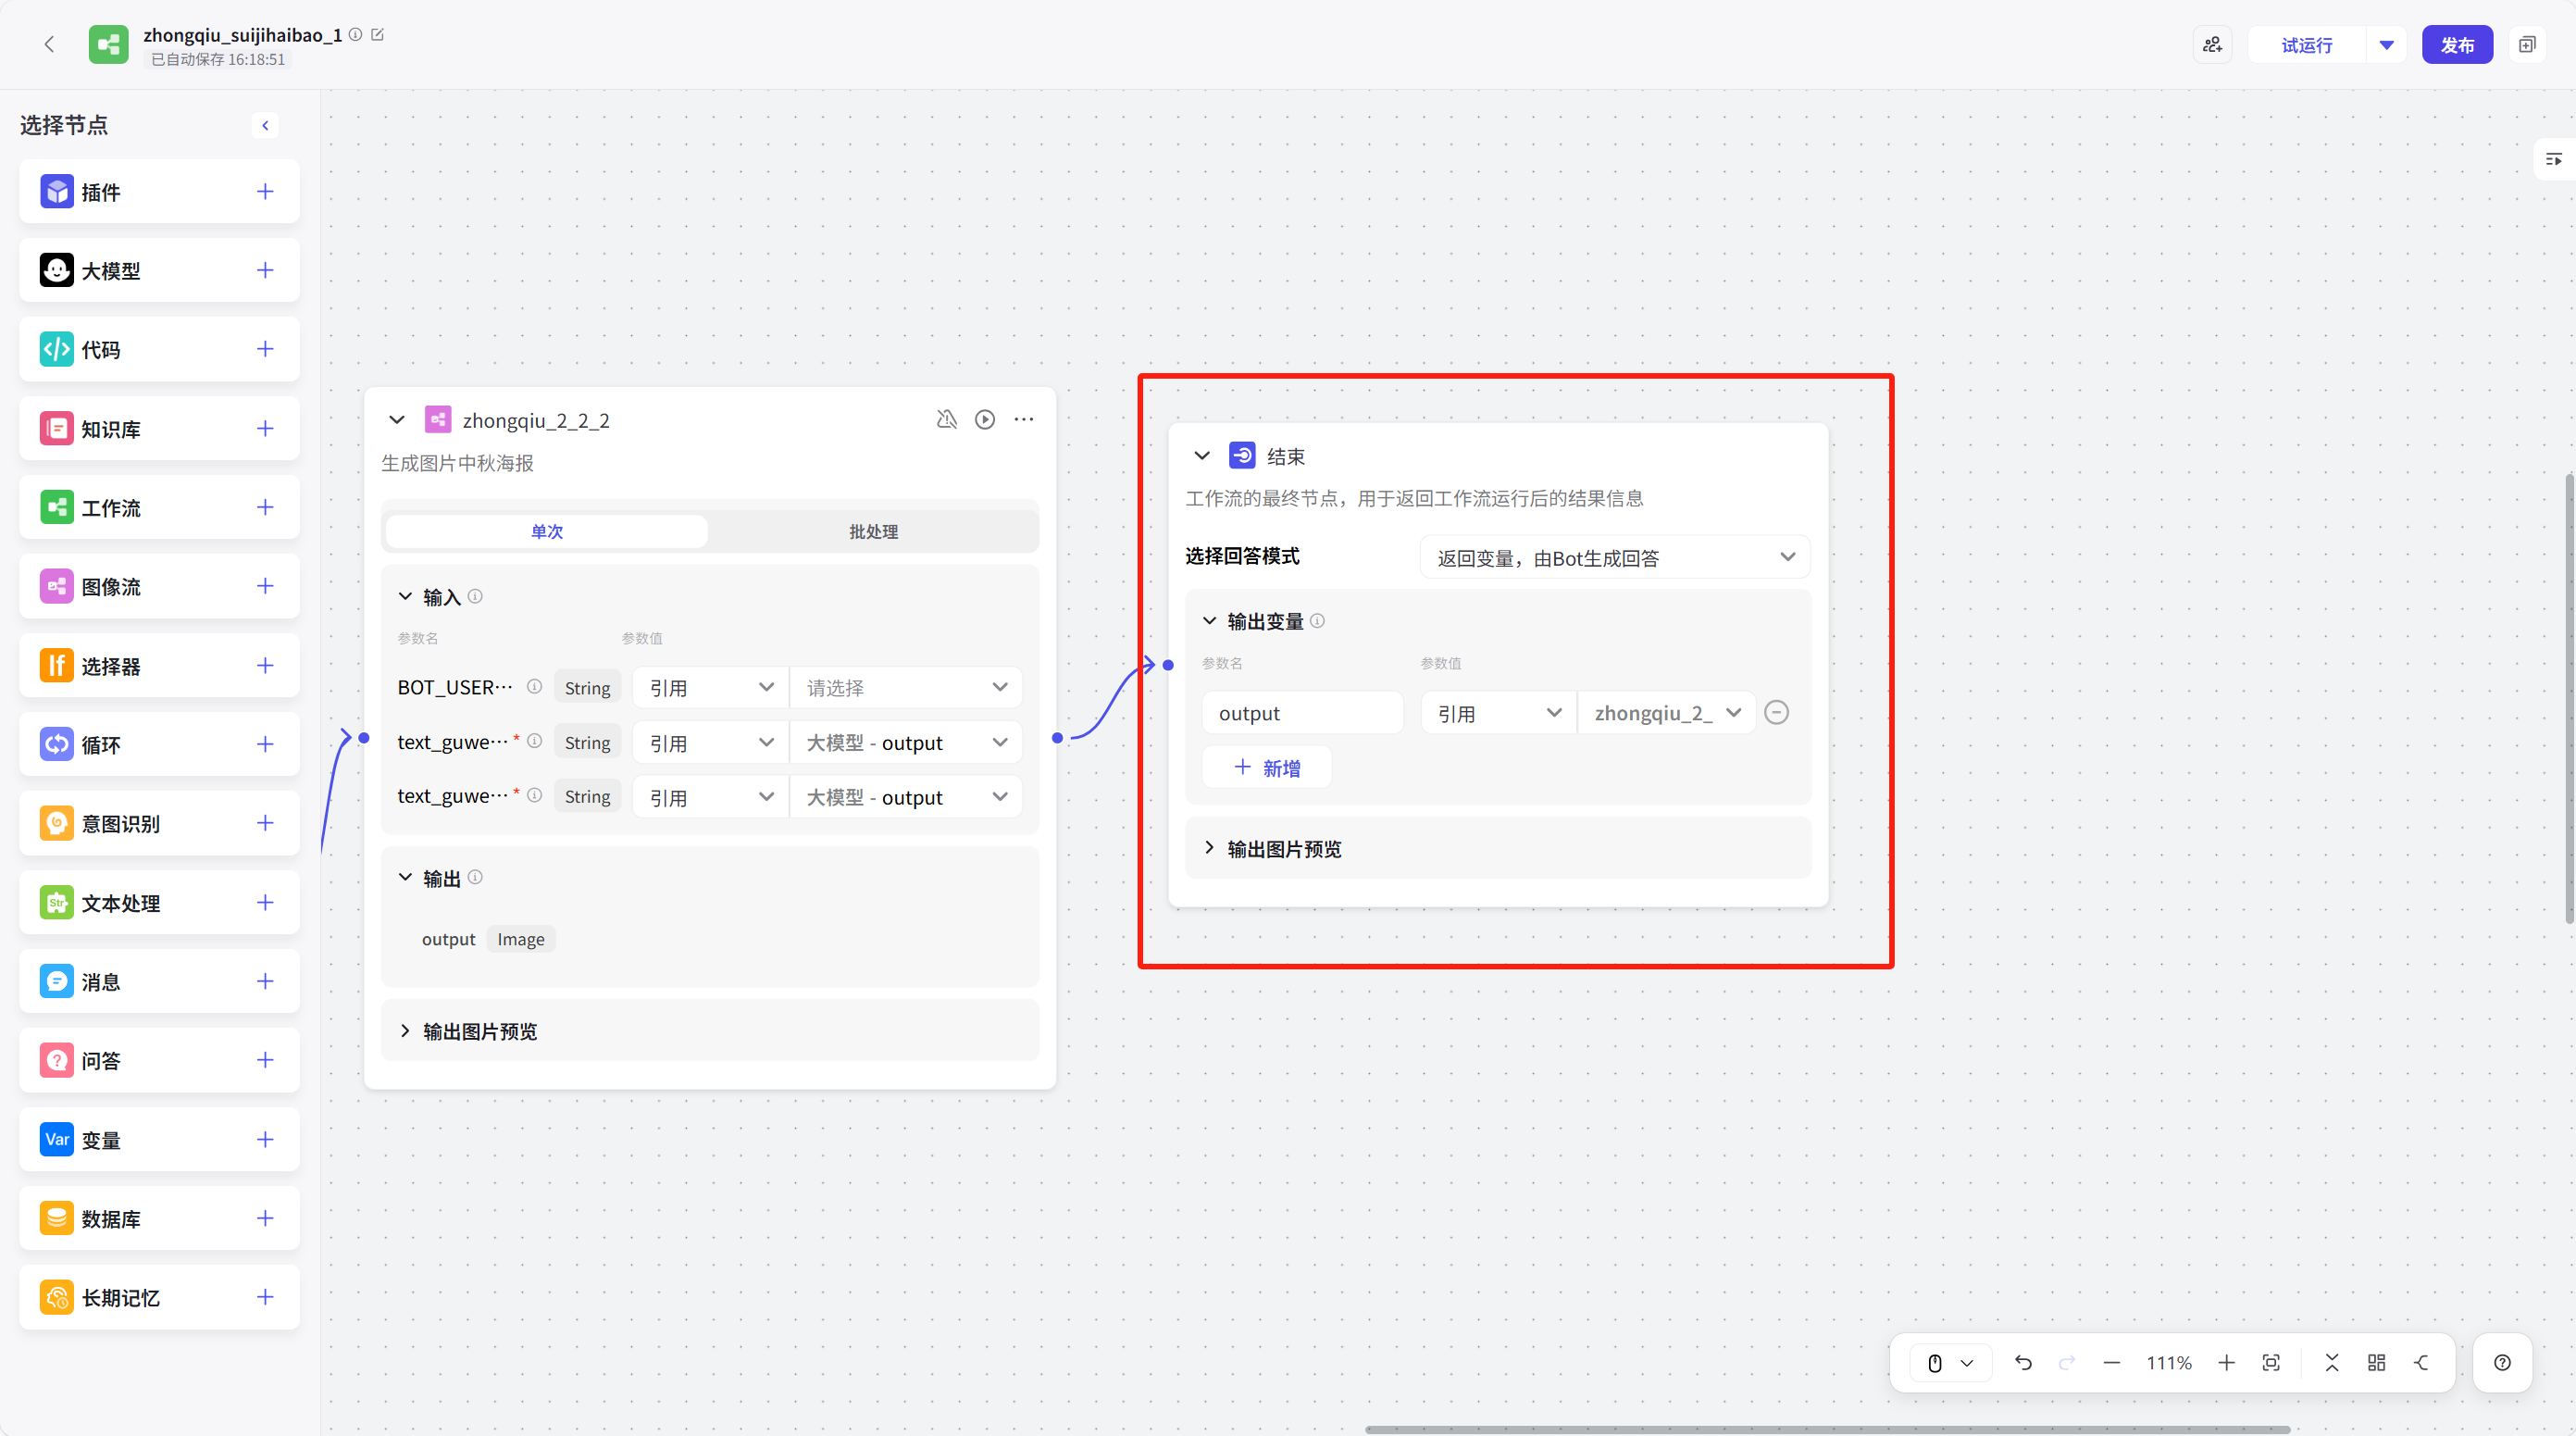Click the Image output type tag

tap(521, 939)
